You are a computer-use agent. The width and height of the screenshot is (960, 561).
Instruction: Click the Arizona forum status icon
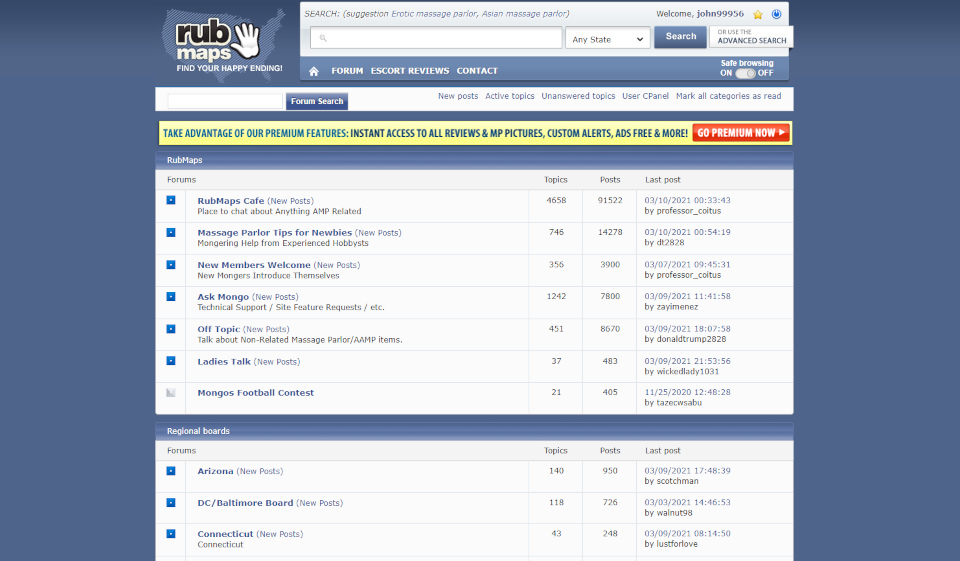click(x=171, y=471)
